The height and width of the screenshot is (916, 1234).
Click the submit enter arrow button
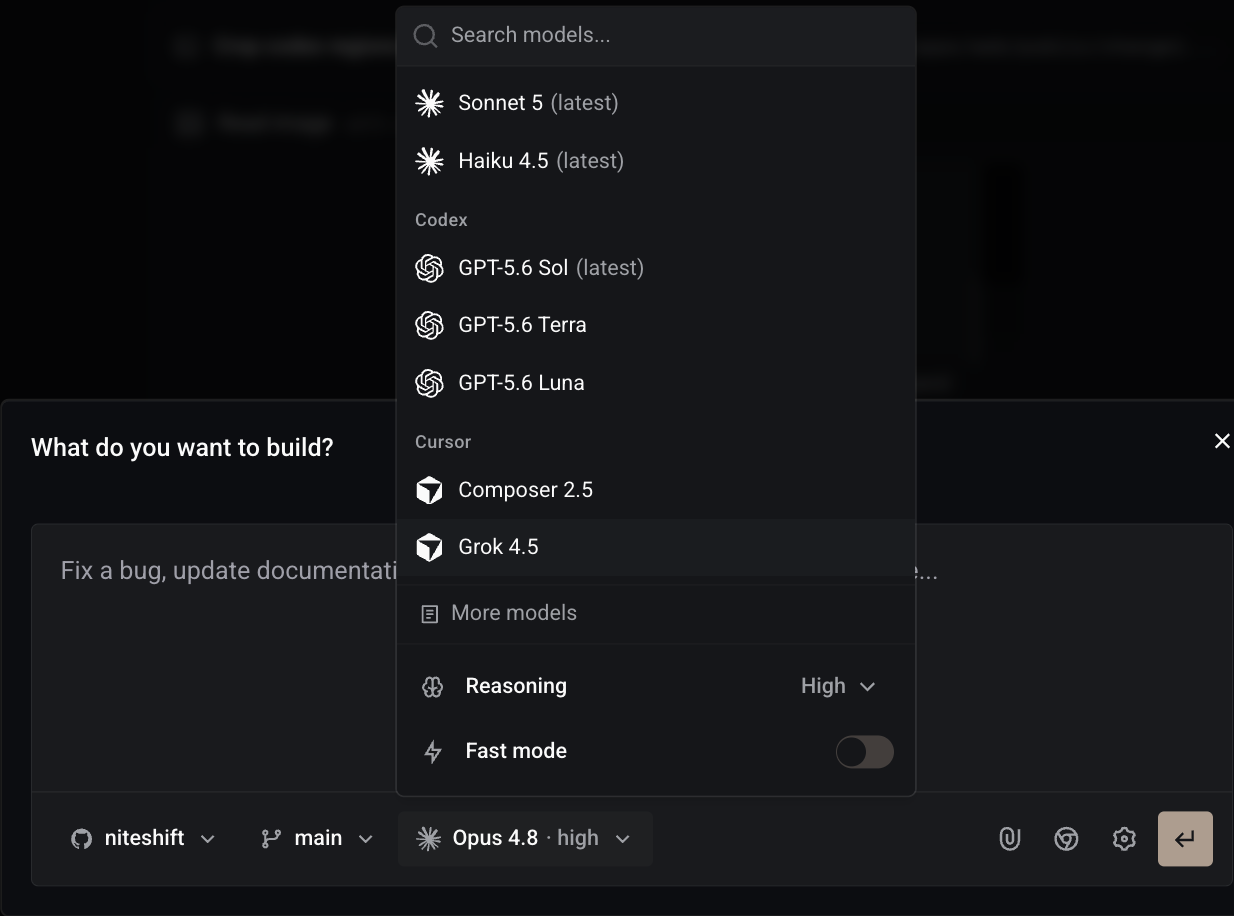coord(1185,838)
